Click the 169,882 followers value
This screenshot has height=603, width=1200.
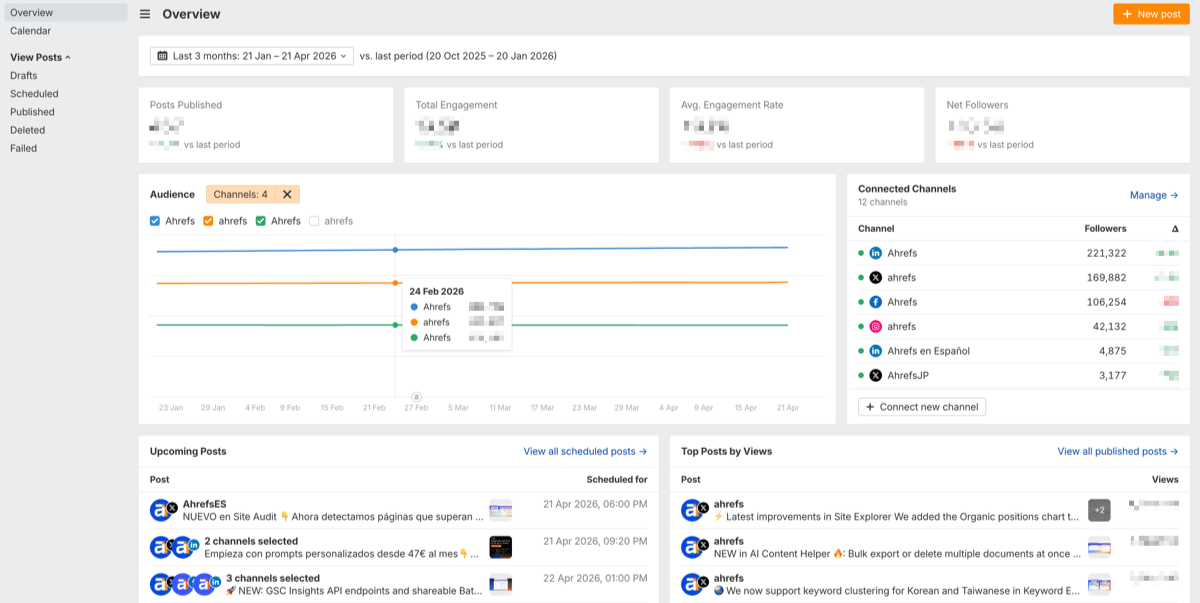click(x=1107, y=277)
